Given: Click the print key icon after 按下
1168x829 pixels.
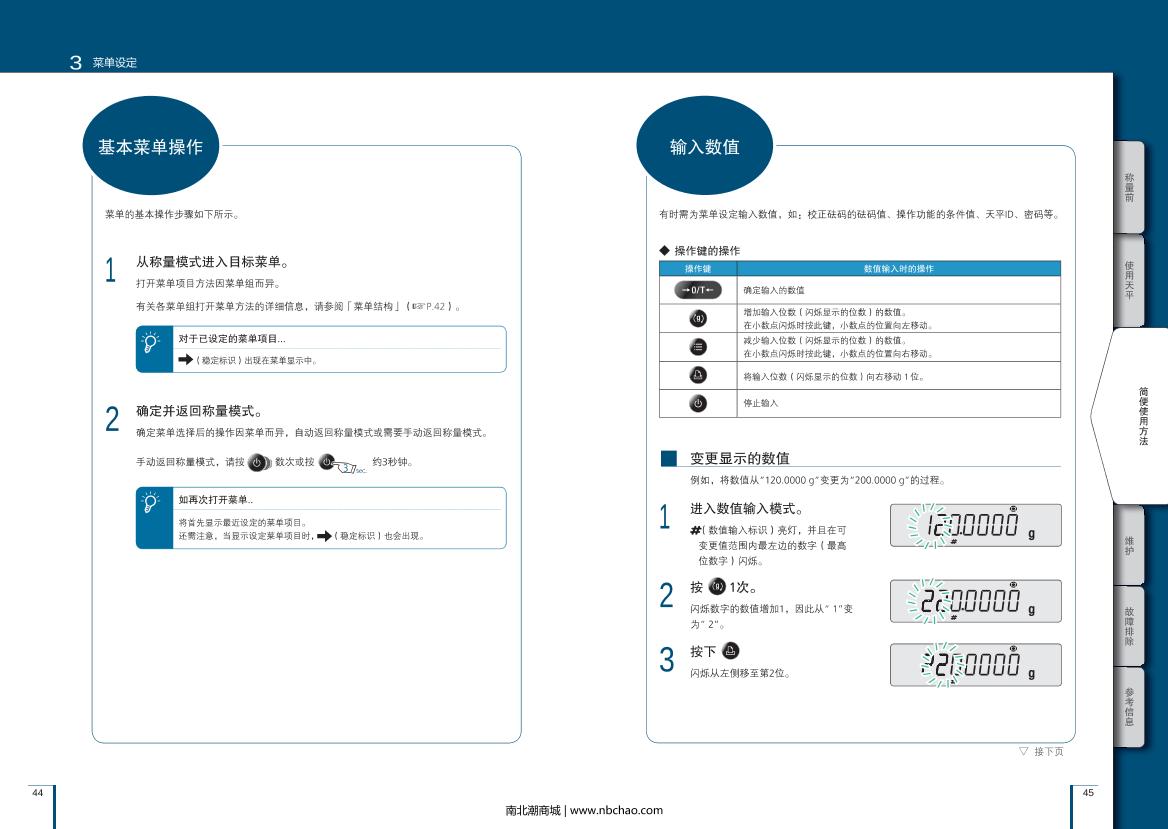Looking at the screenshot, I should (x=731, y=650).
